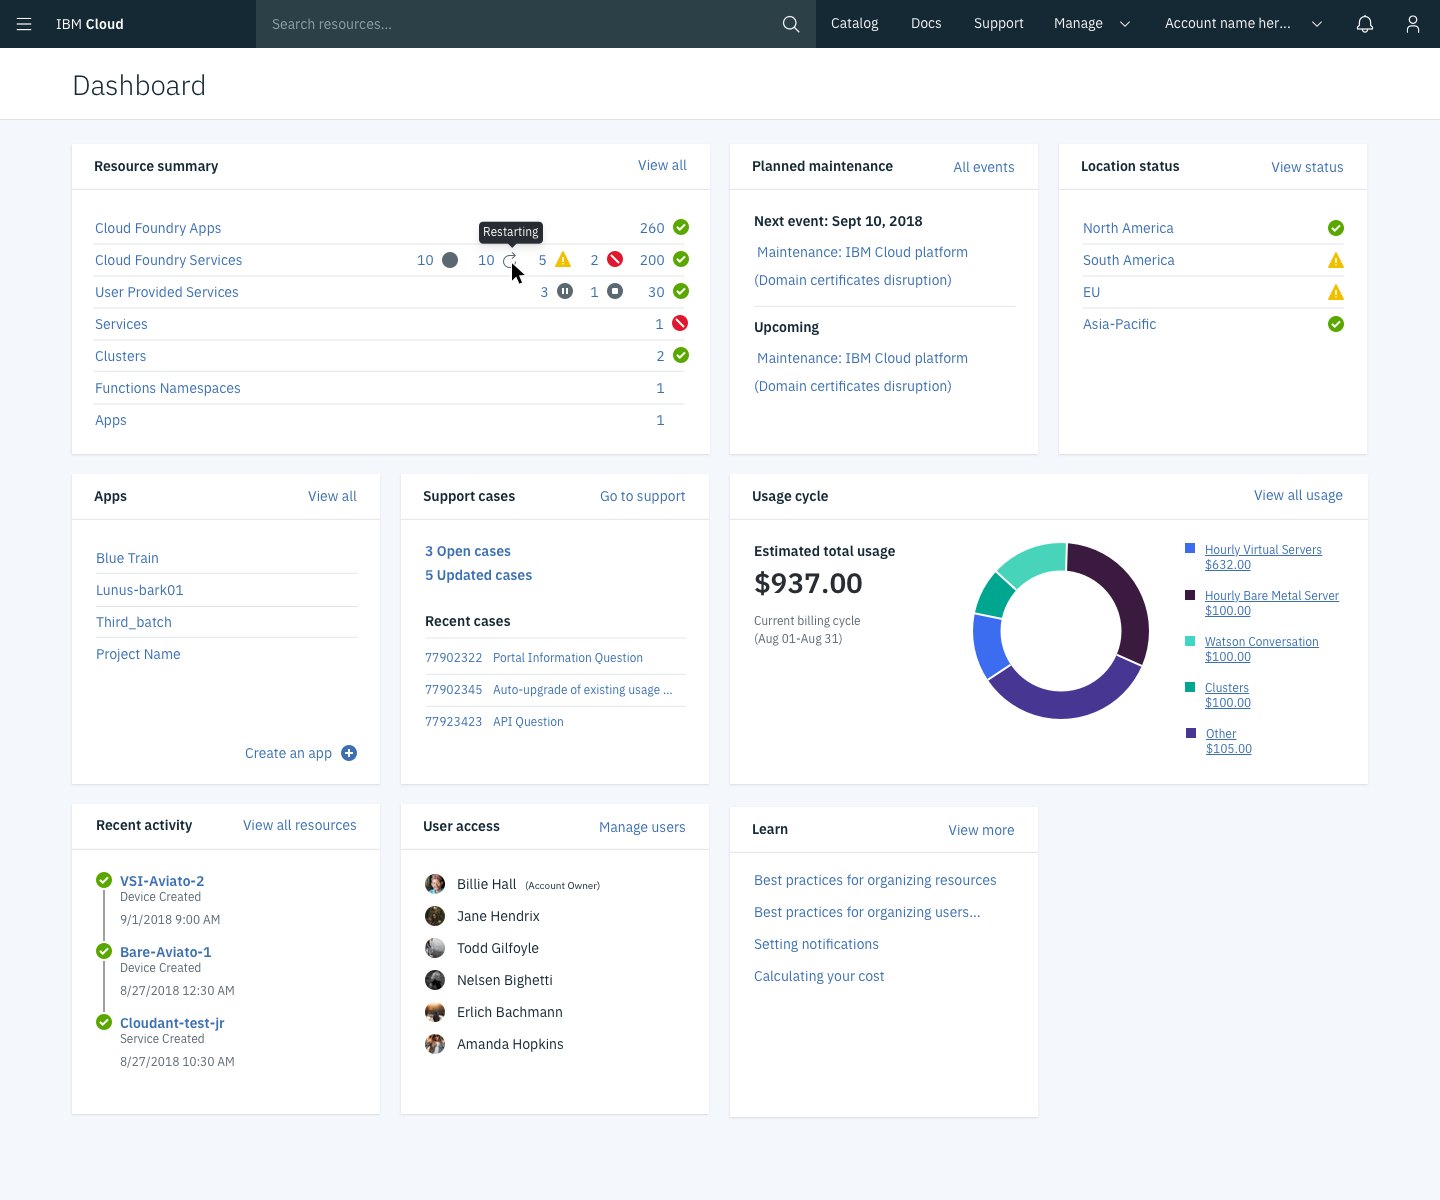This screenshot has height=1200, width=1440.
Task: Click Manage users link
Action: 642,827
